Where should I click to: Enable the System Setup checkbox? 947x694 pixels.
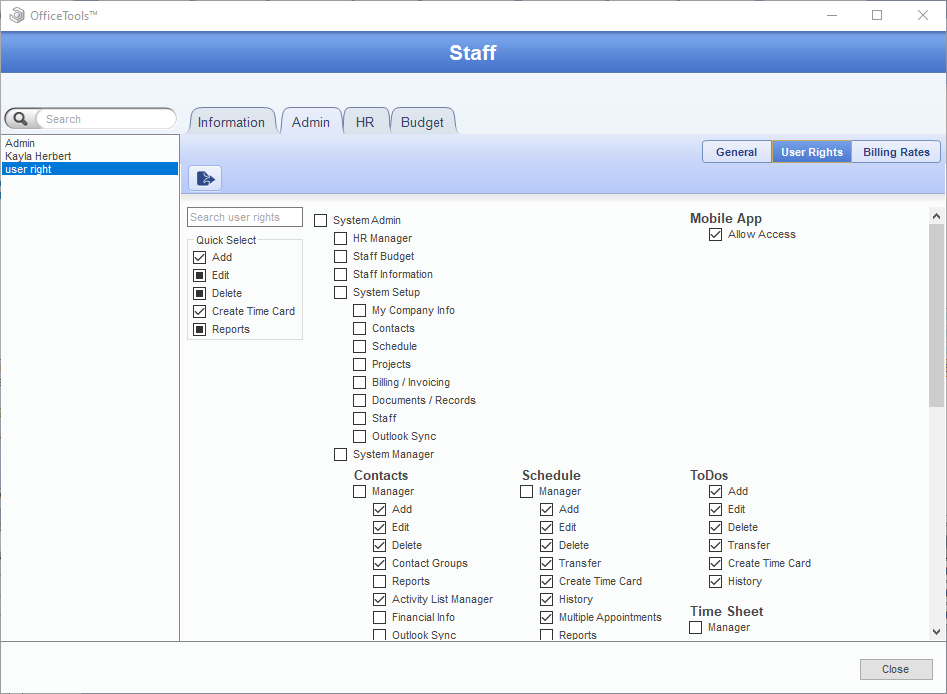point(341,292)
